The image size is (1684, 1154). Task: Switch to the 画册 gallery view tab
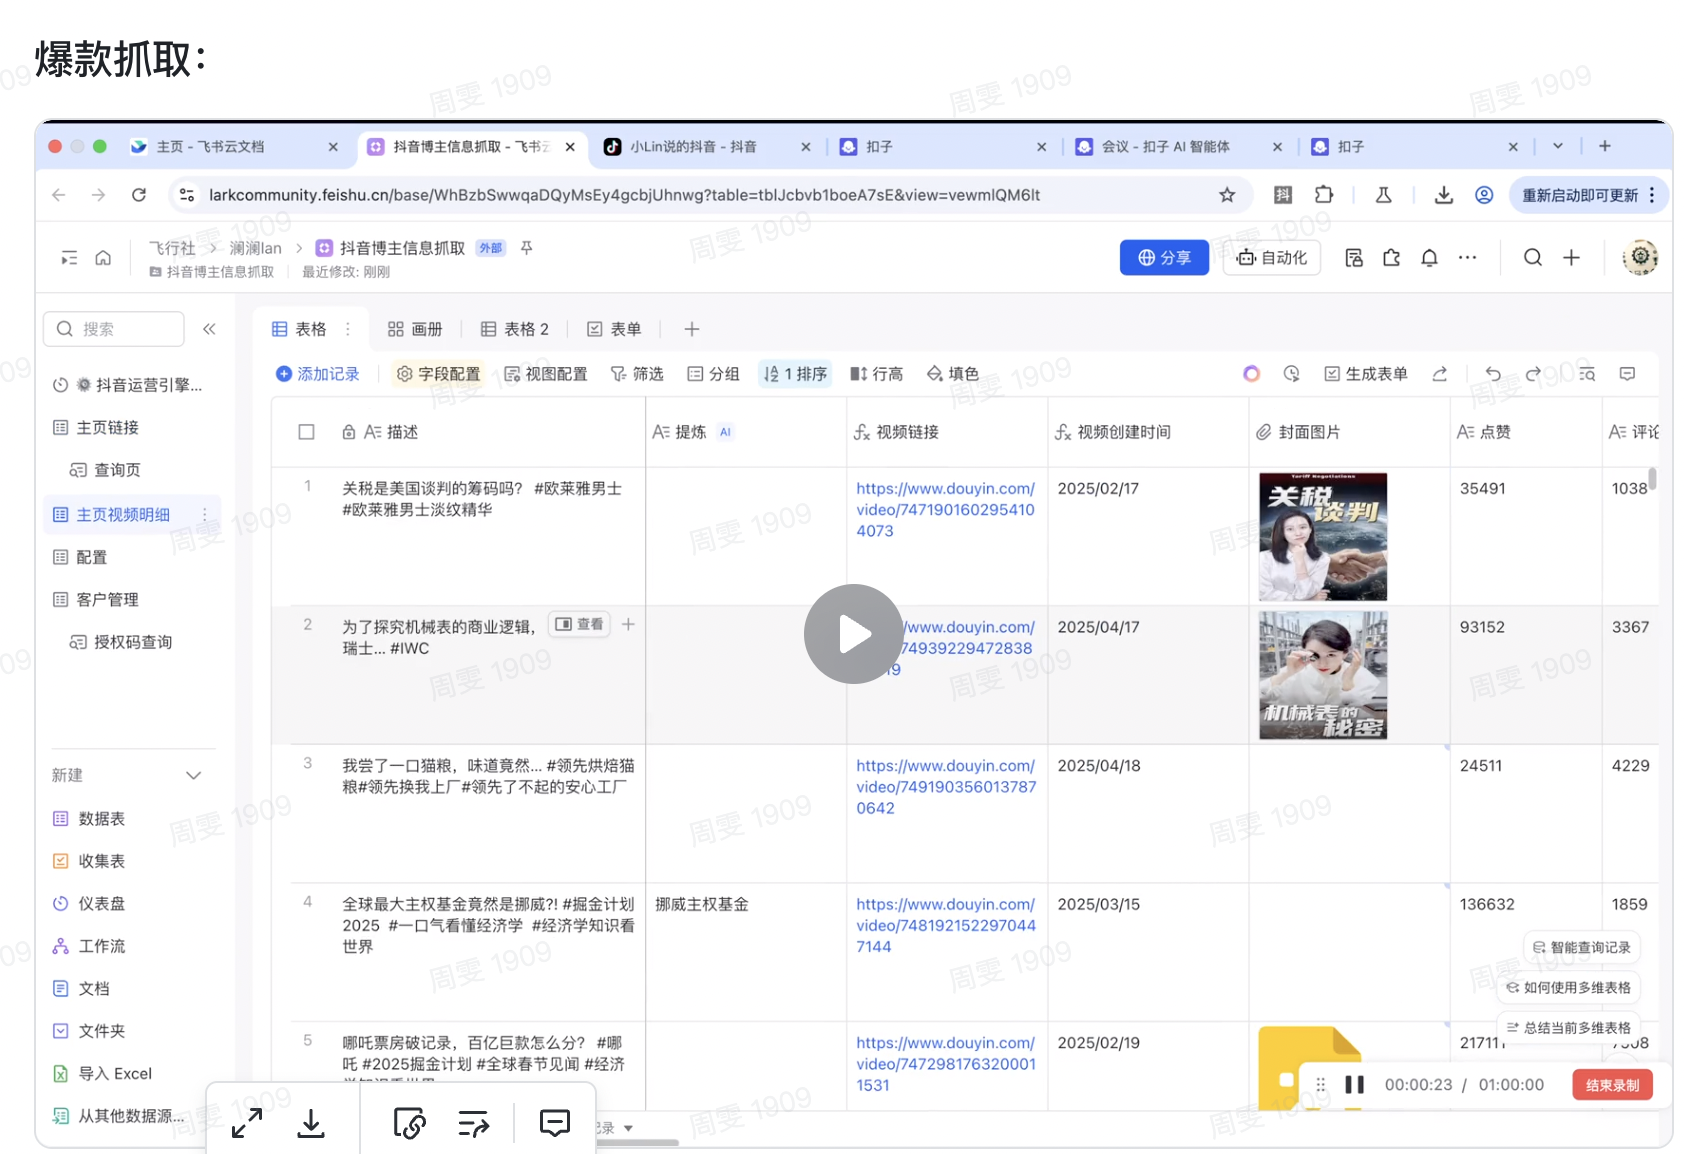point(415,329)
